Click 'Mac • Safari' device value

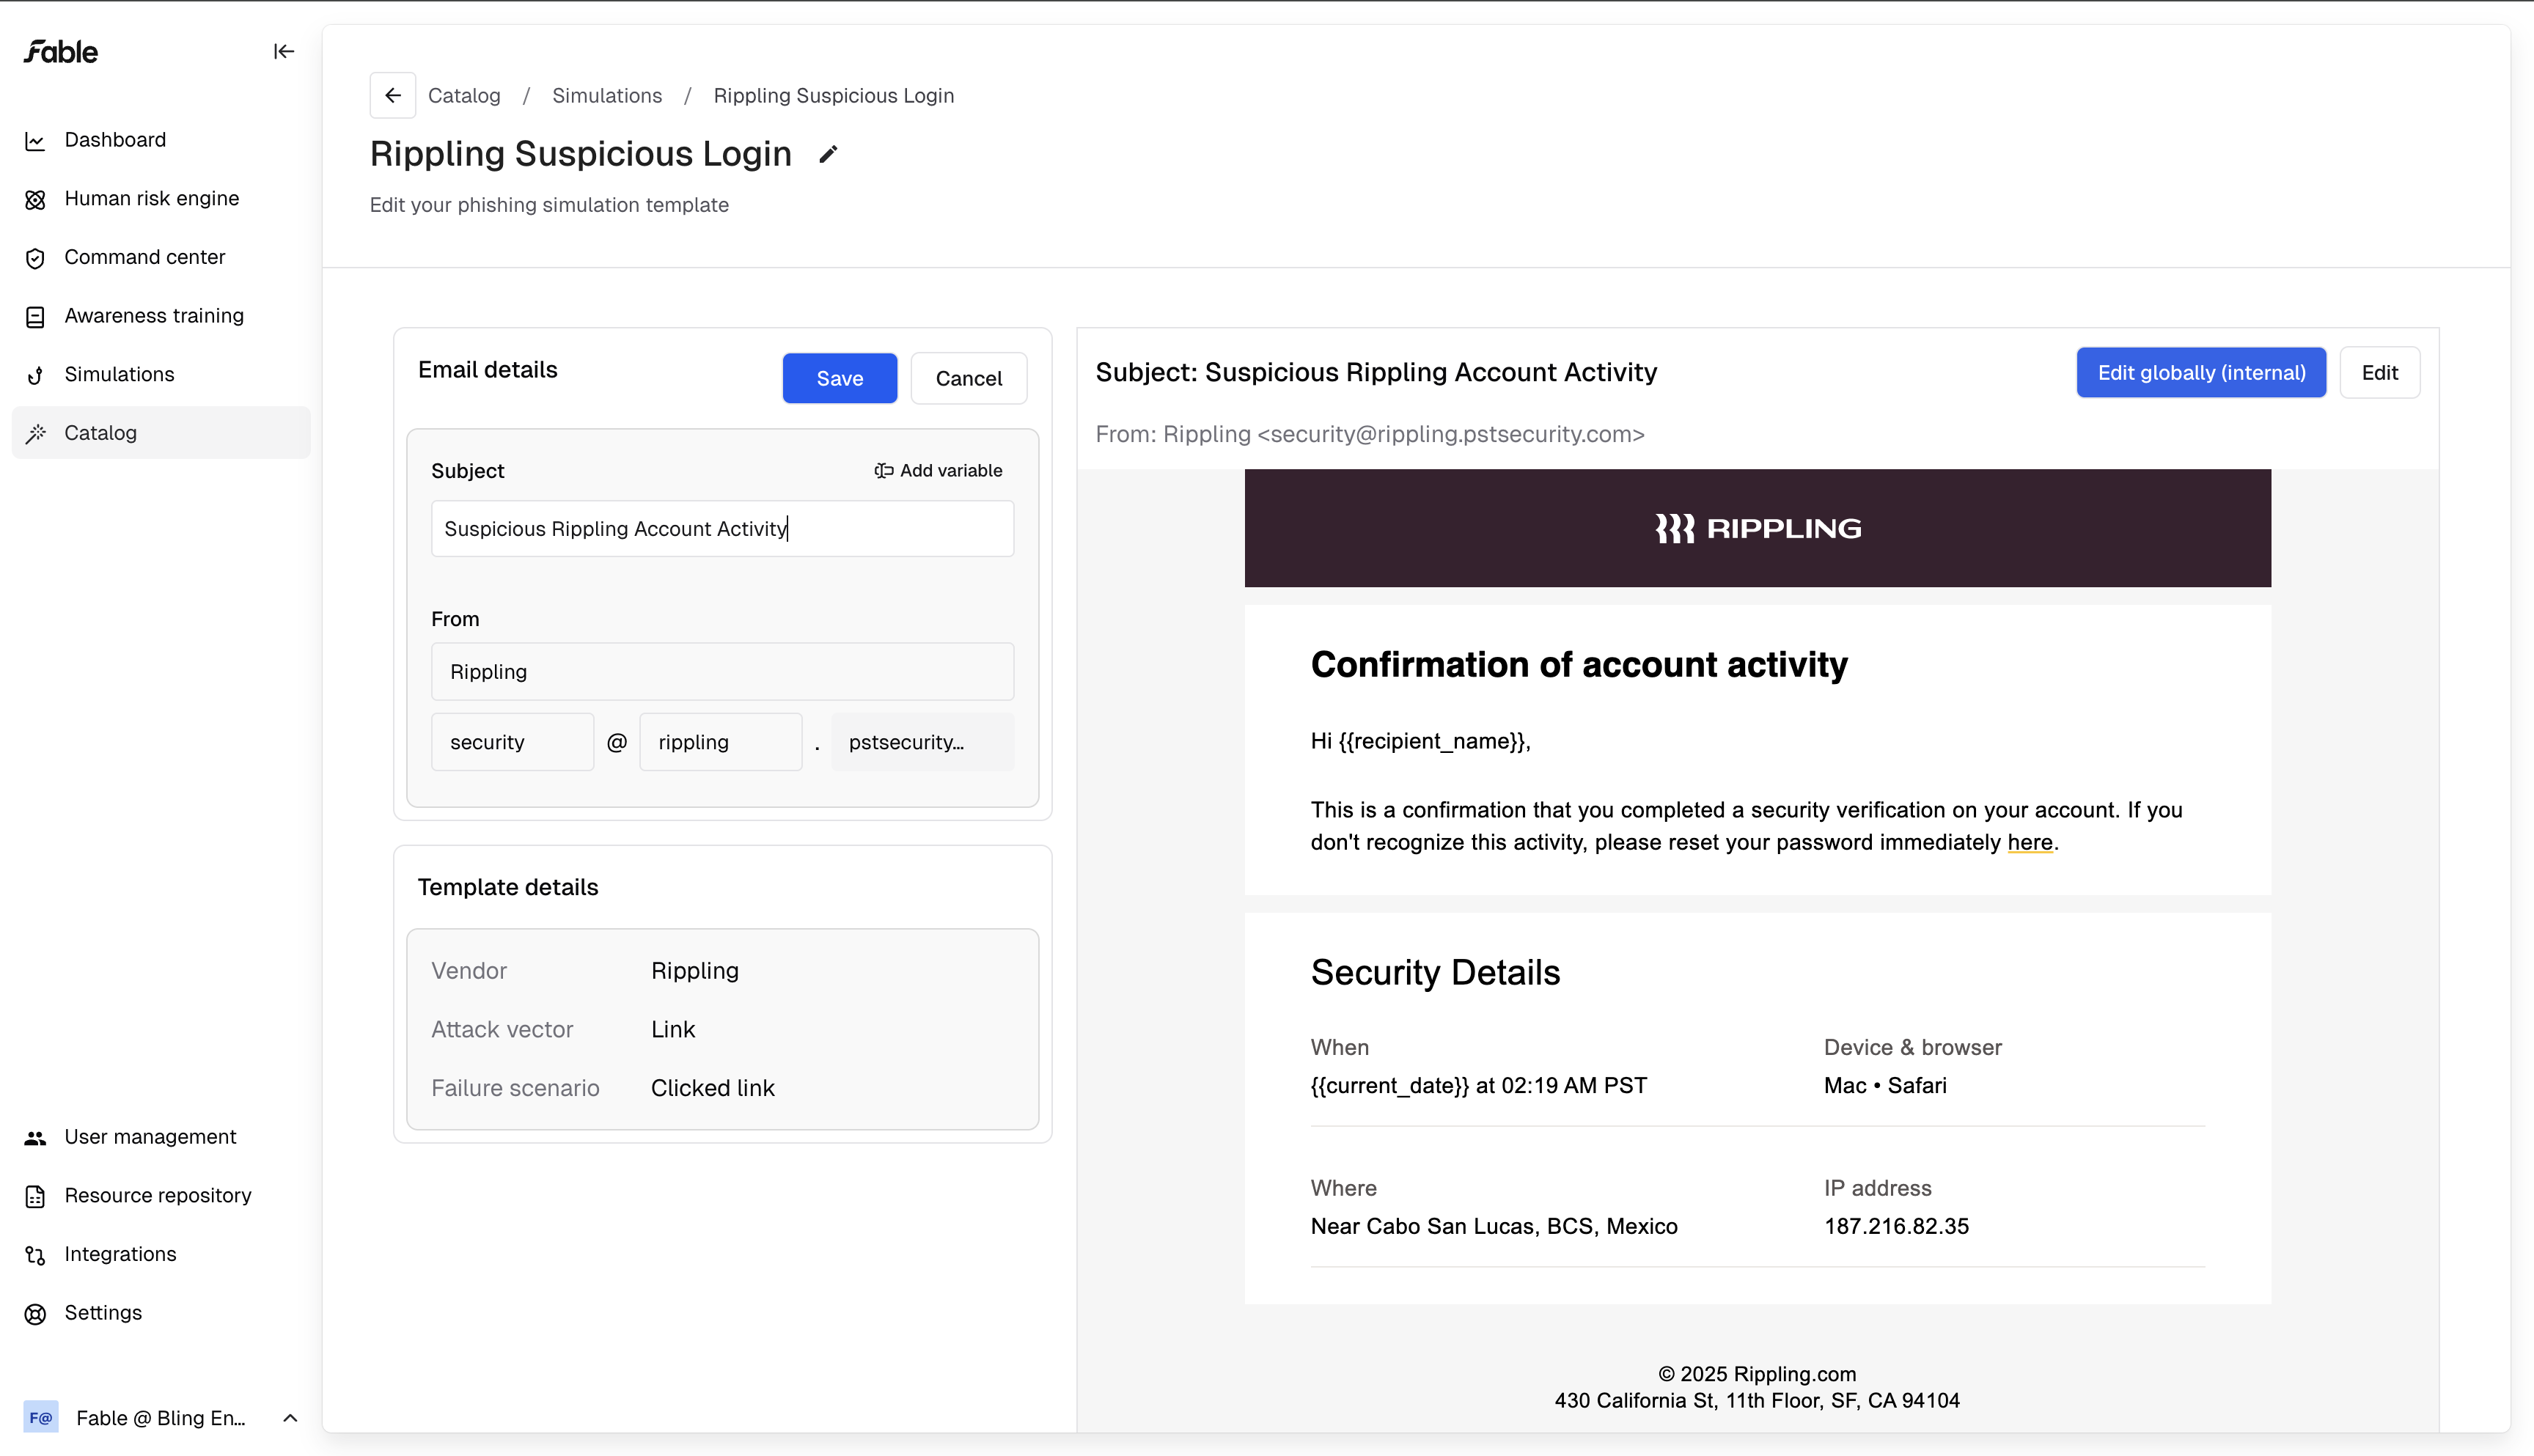1885,1085
